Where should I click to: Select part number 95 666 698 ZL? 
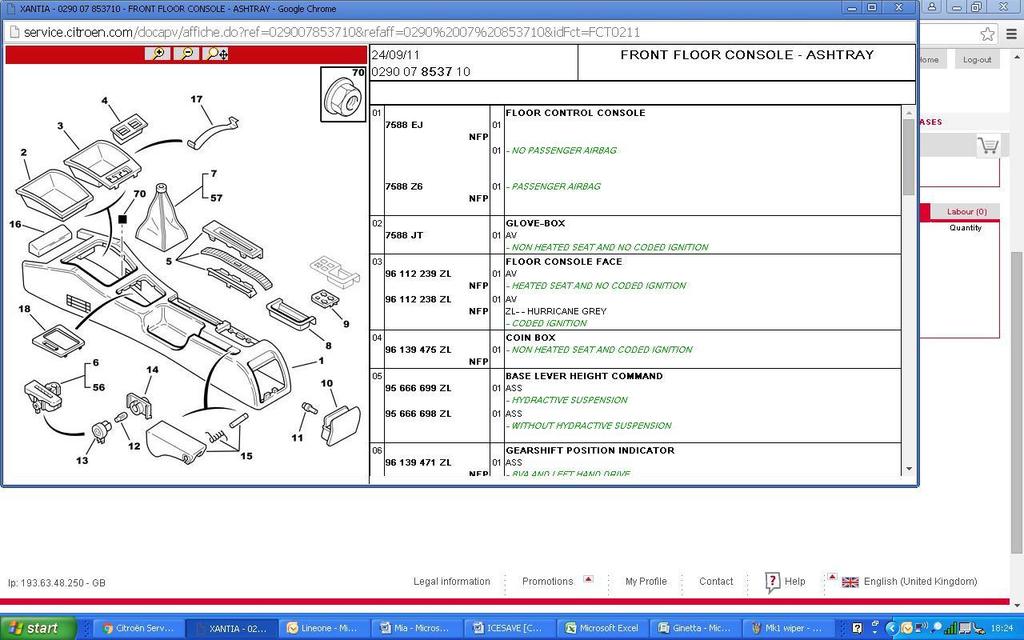click(418, 413)
